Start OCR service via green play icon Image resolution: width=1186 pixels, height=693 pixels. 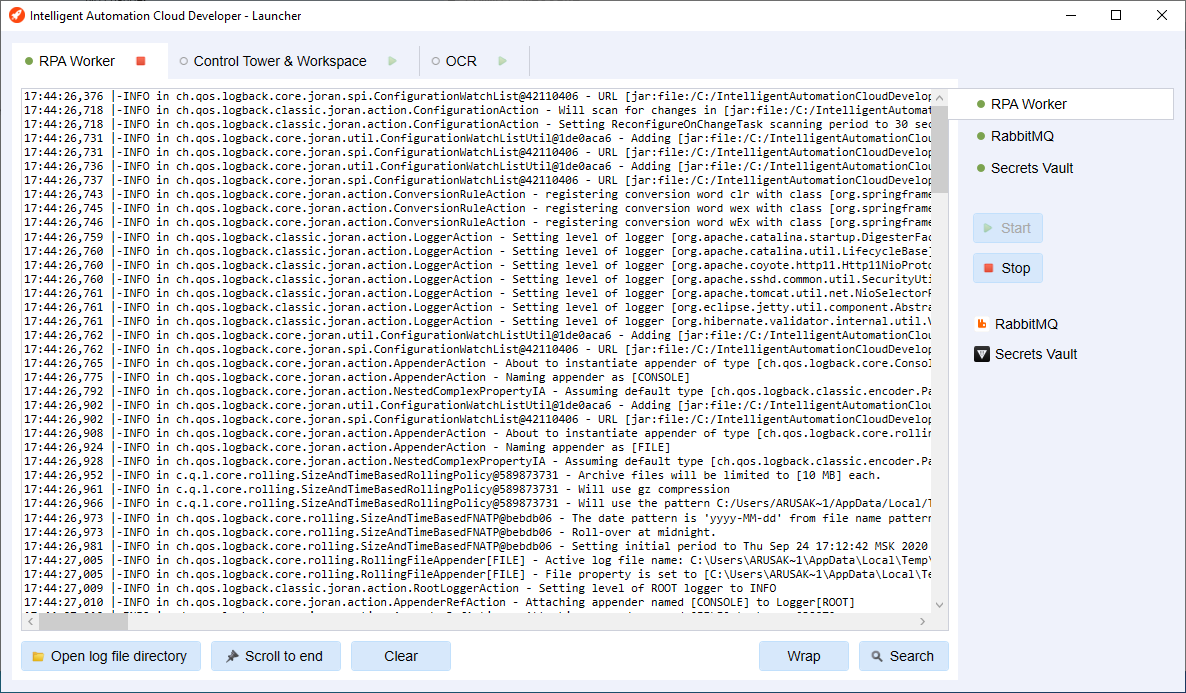pyautogui.click(x=502, y=61)
